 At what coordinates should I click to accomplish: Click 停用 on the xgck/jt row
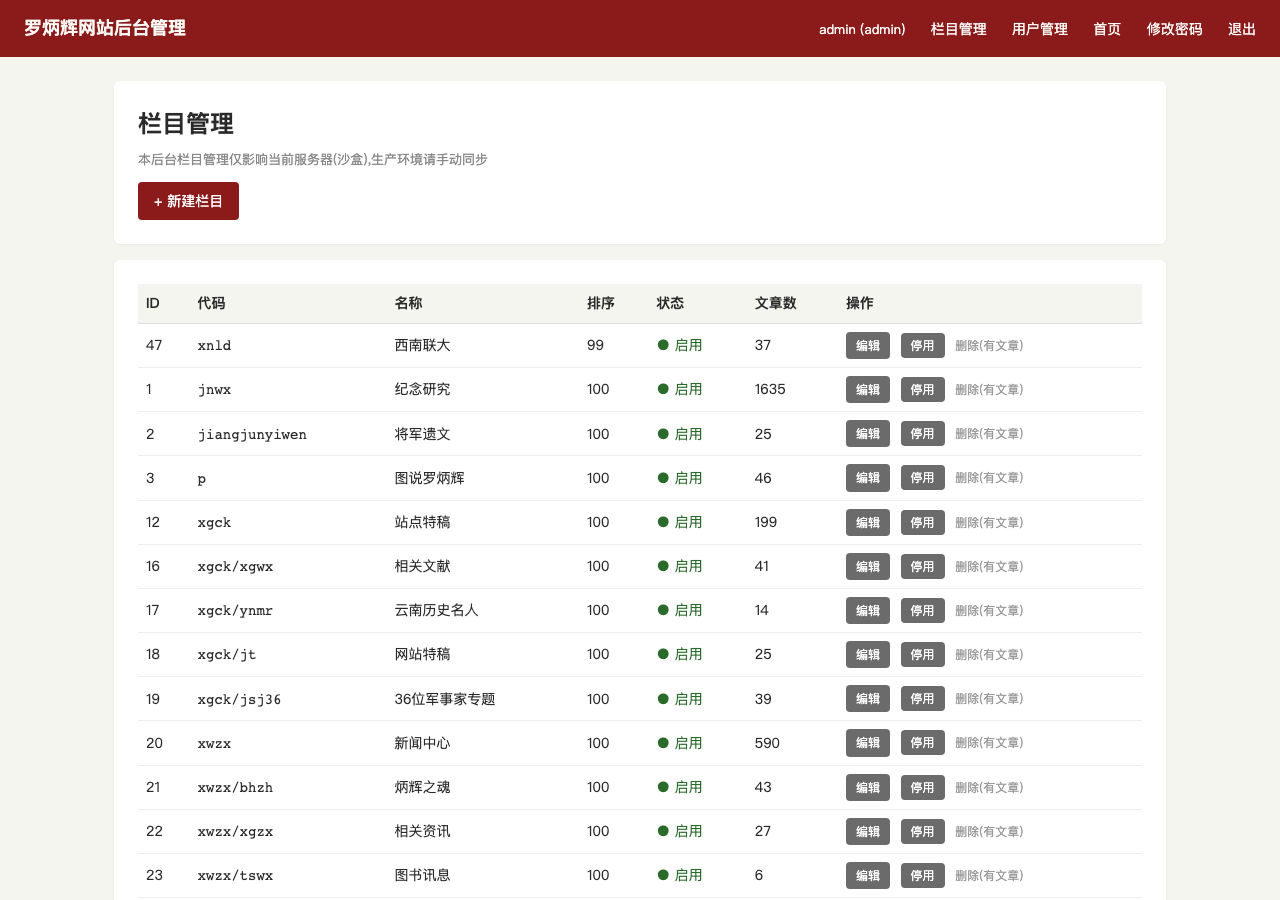click(923, 654)
